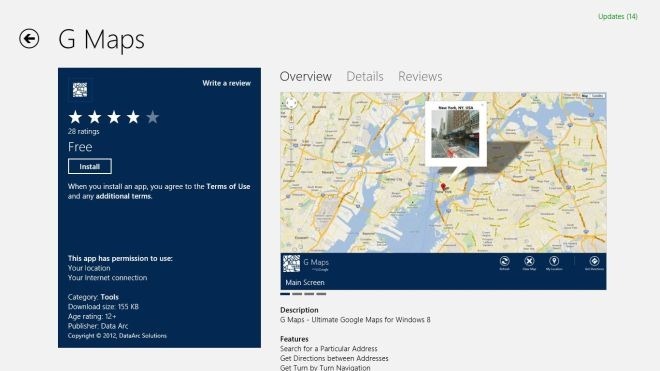Click the 'Your location' permission text
Image resolution: width=660 pixels, height=371 pixels.
coord(89,268)
